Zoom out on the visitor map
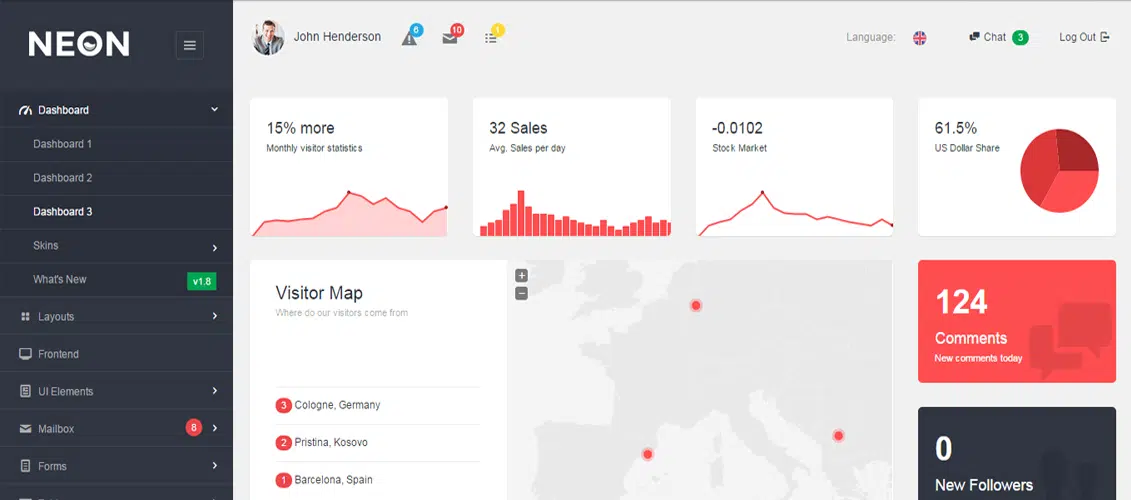This screenshot has width=1131, height=500. (x=521, y=293)
